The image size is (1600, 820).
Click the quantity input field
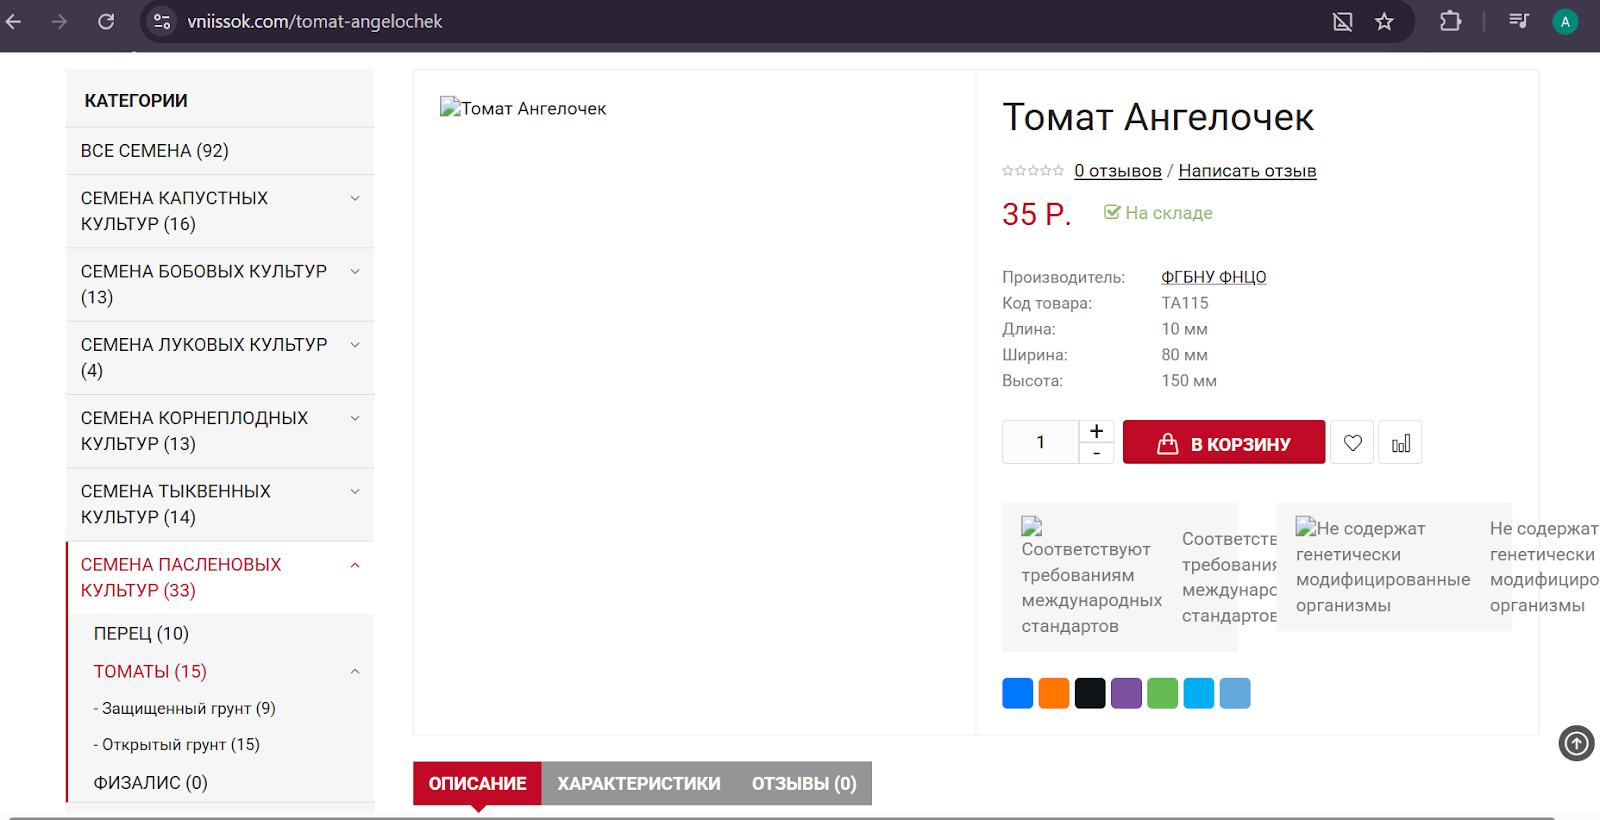pos(1040,442)
